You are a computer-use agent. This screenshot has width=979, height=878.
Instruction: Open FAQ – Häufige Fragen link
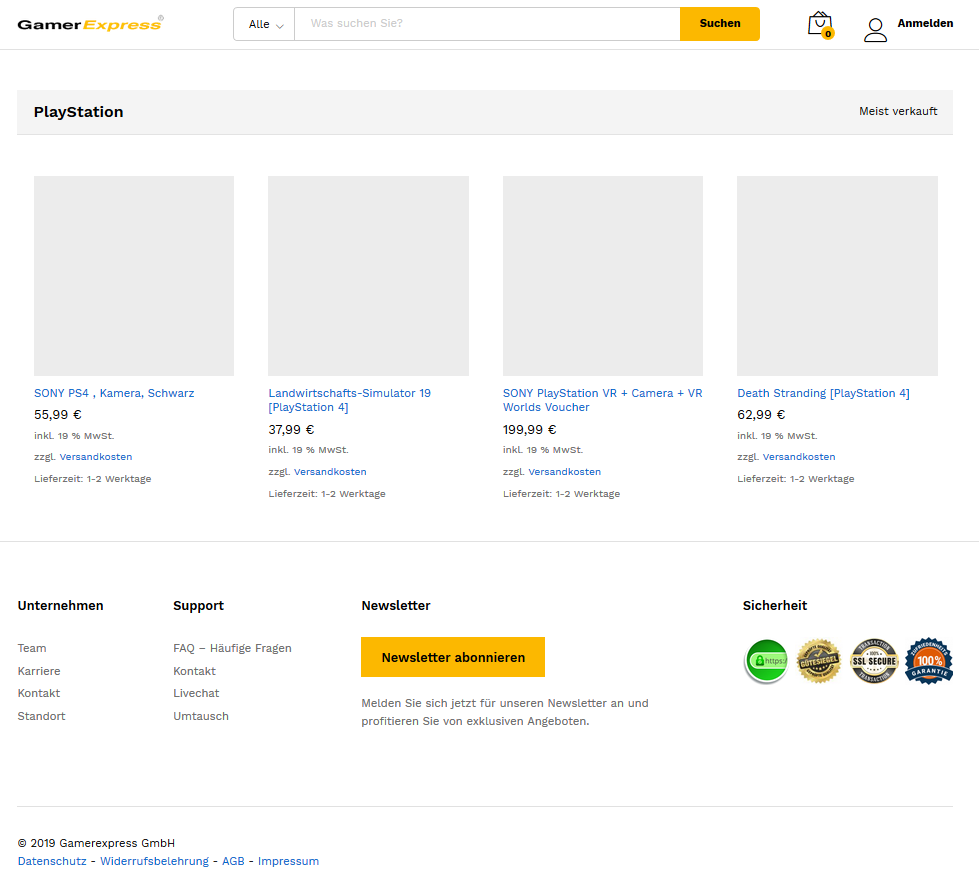232,648
